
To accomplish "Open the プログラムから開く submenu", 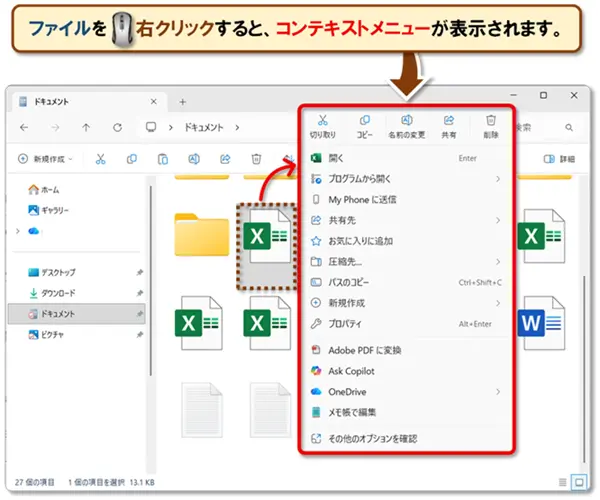I will pos(406,179).
